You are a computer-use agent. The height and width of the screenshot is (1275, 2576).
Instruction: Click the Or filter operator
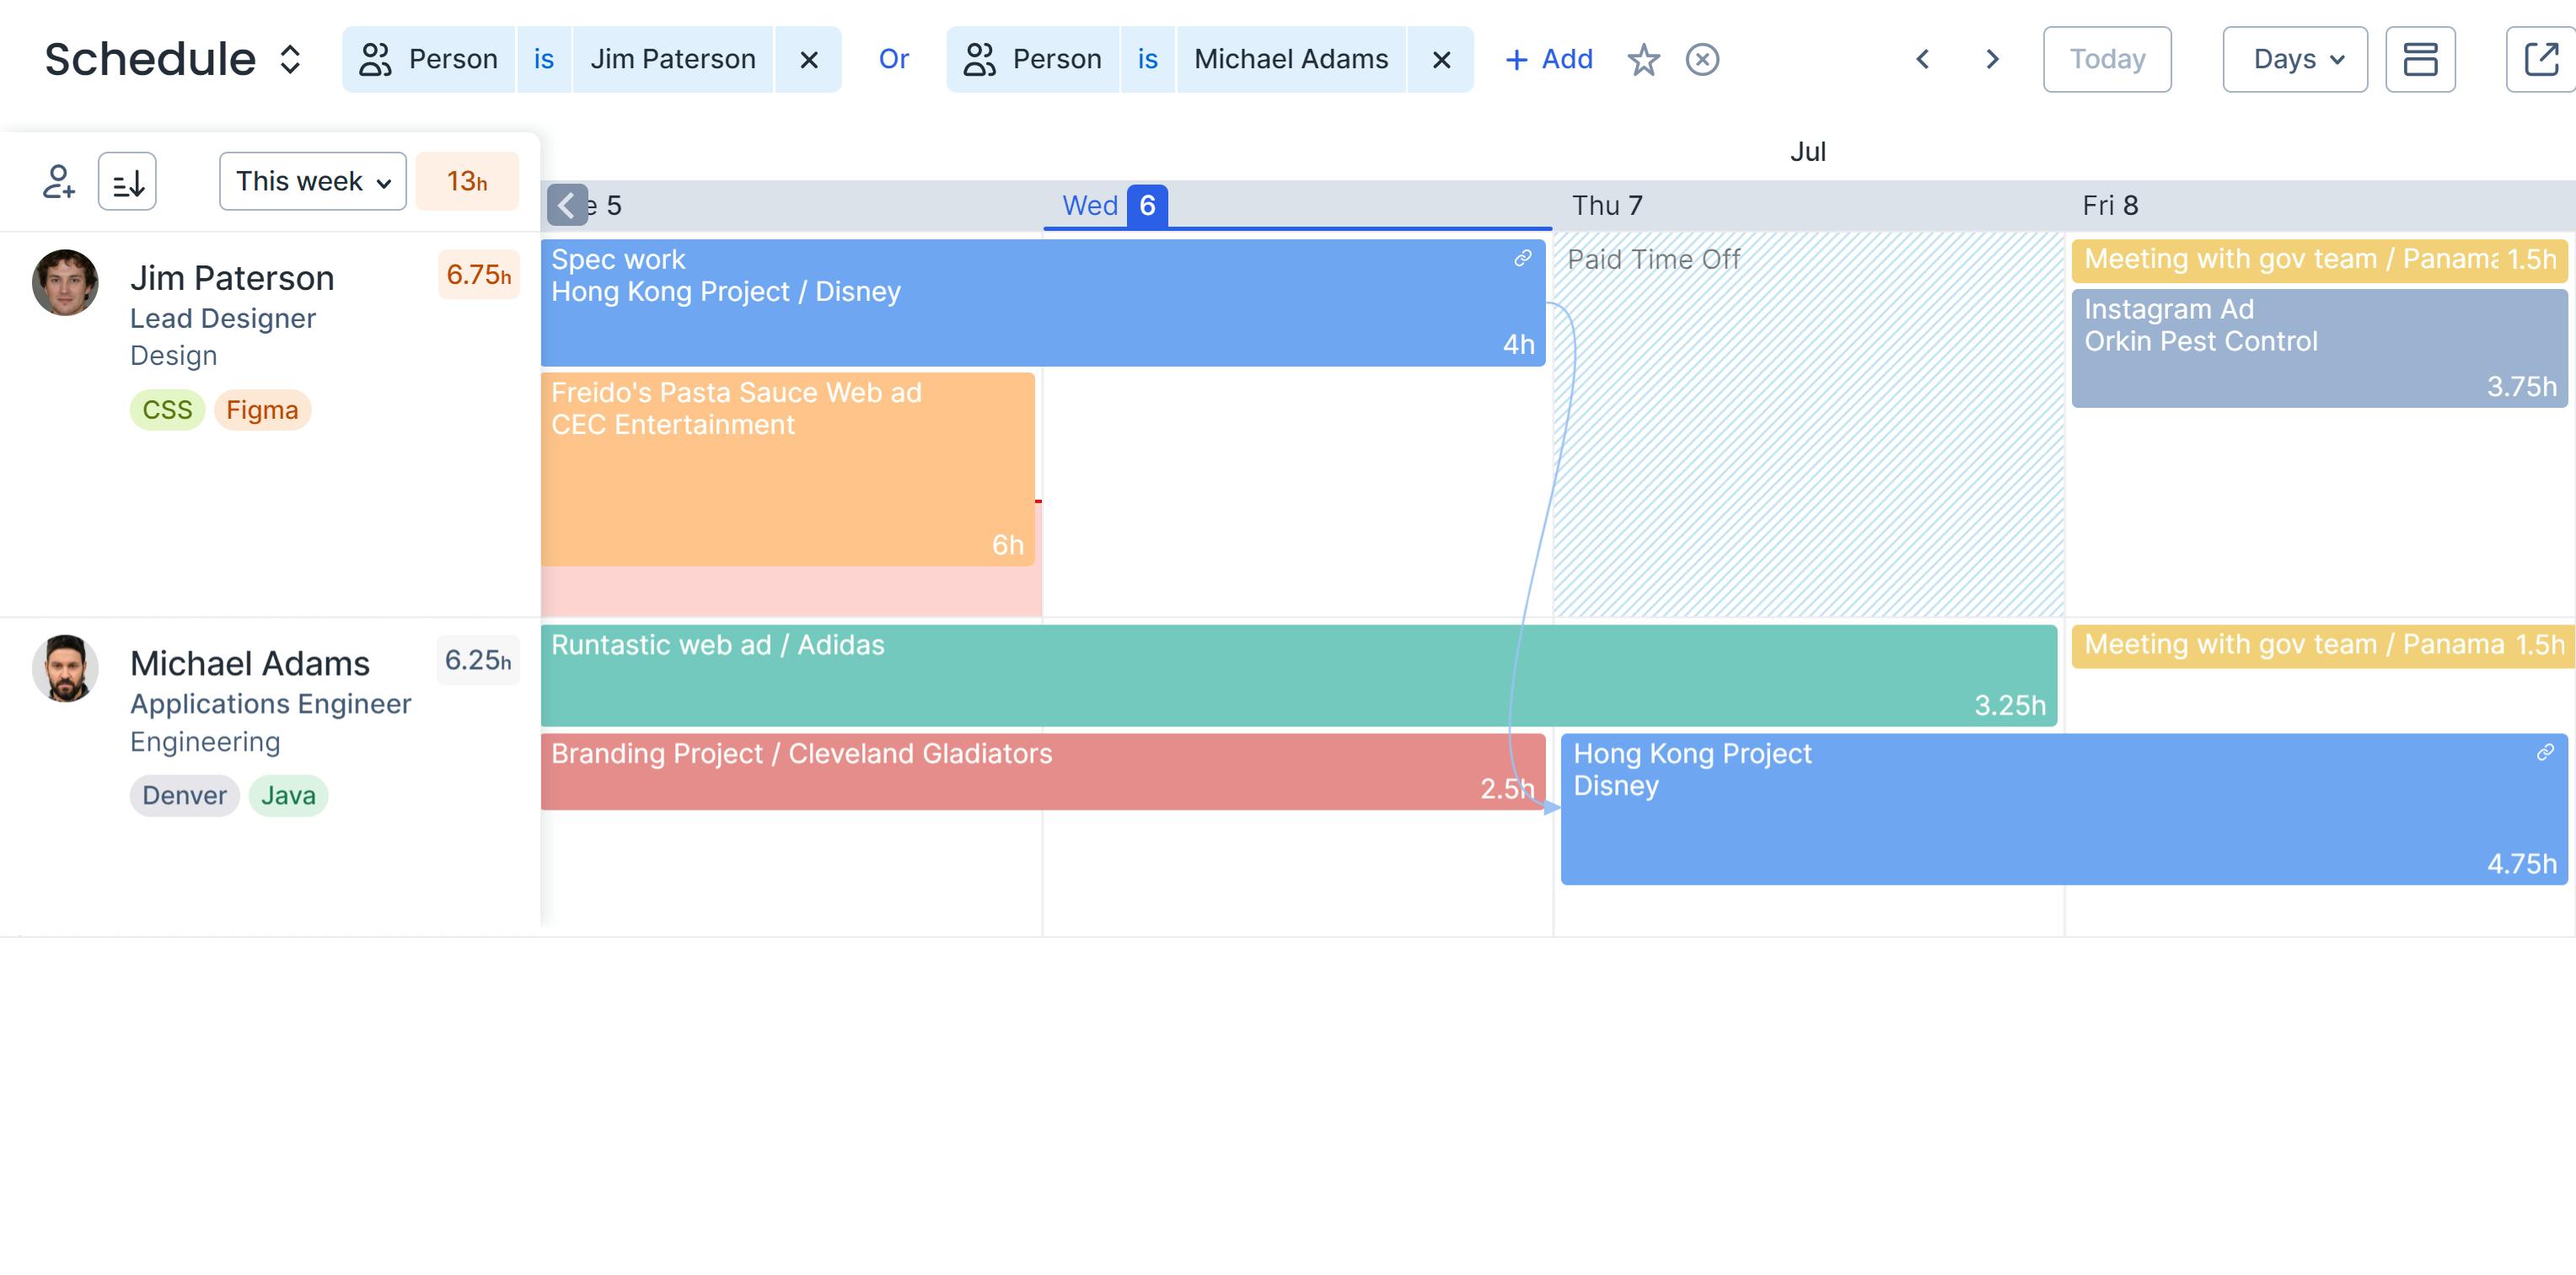click(893, 59)
